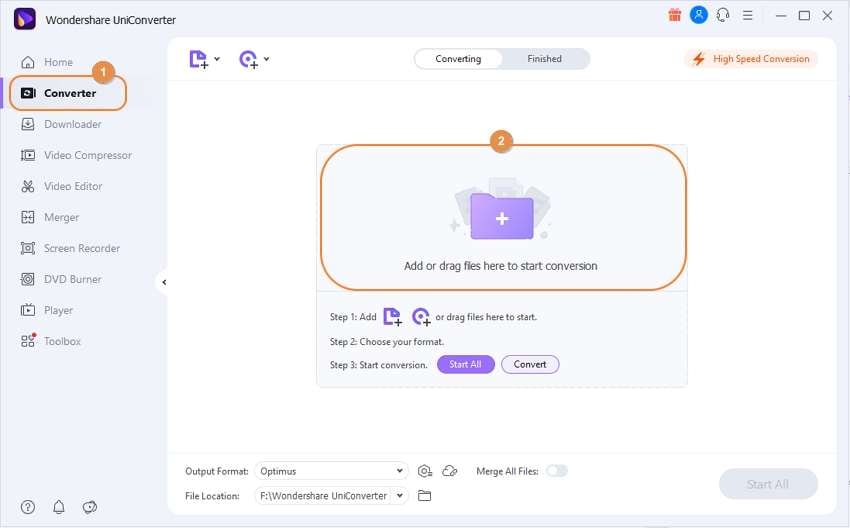The image size is (850, 528).
Task: Open the hamburger menu icon
Action: pos(748,15)
